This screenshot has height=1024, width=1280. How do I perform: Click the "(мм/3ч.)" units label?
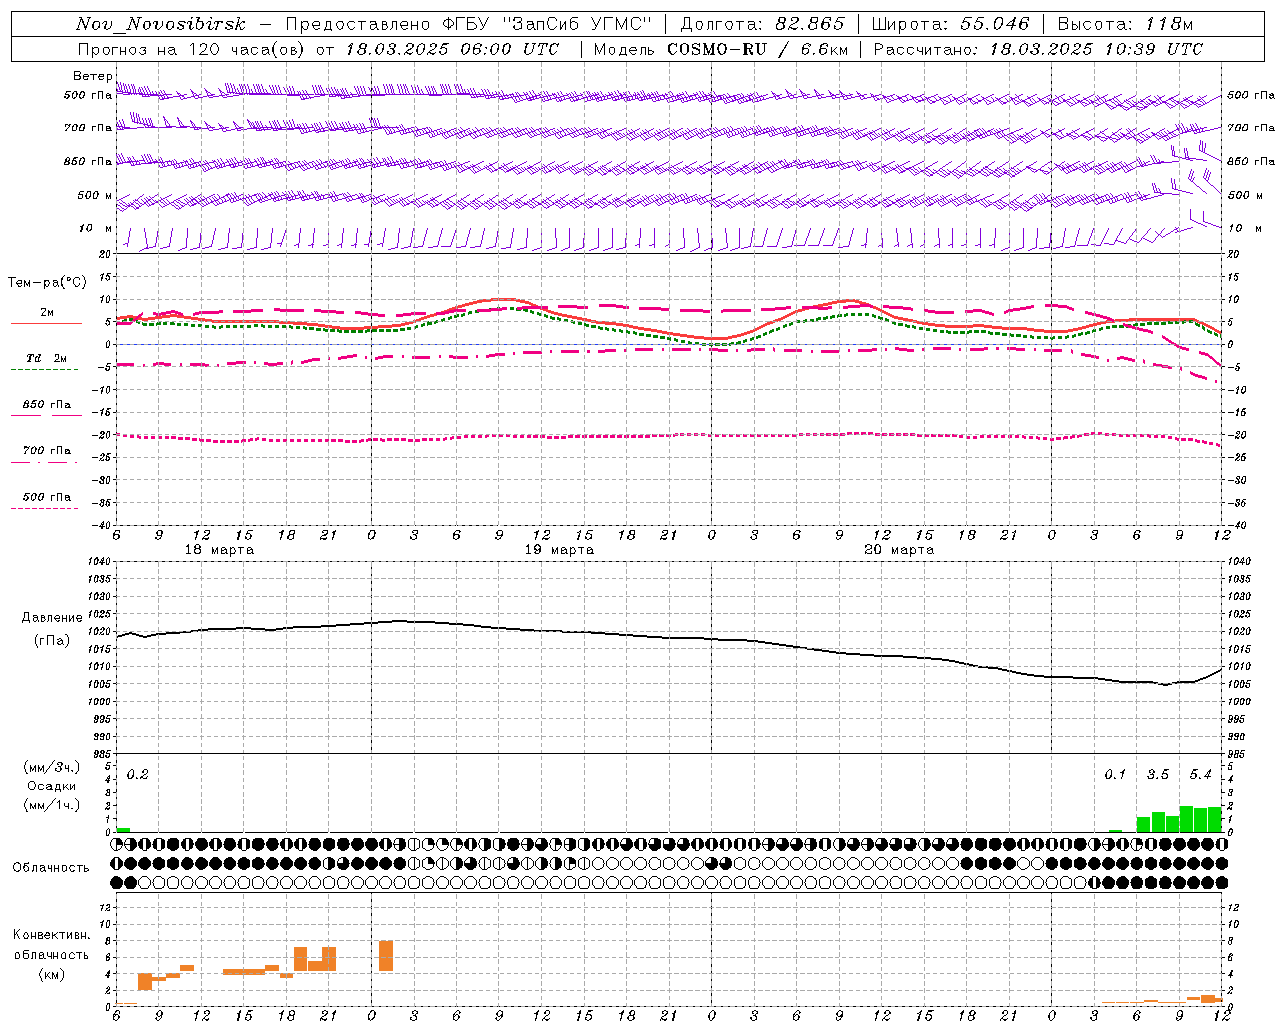pos(51,767)
